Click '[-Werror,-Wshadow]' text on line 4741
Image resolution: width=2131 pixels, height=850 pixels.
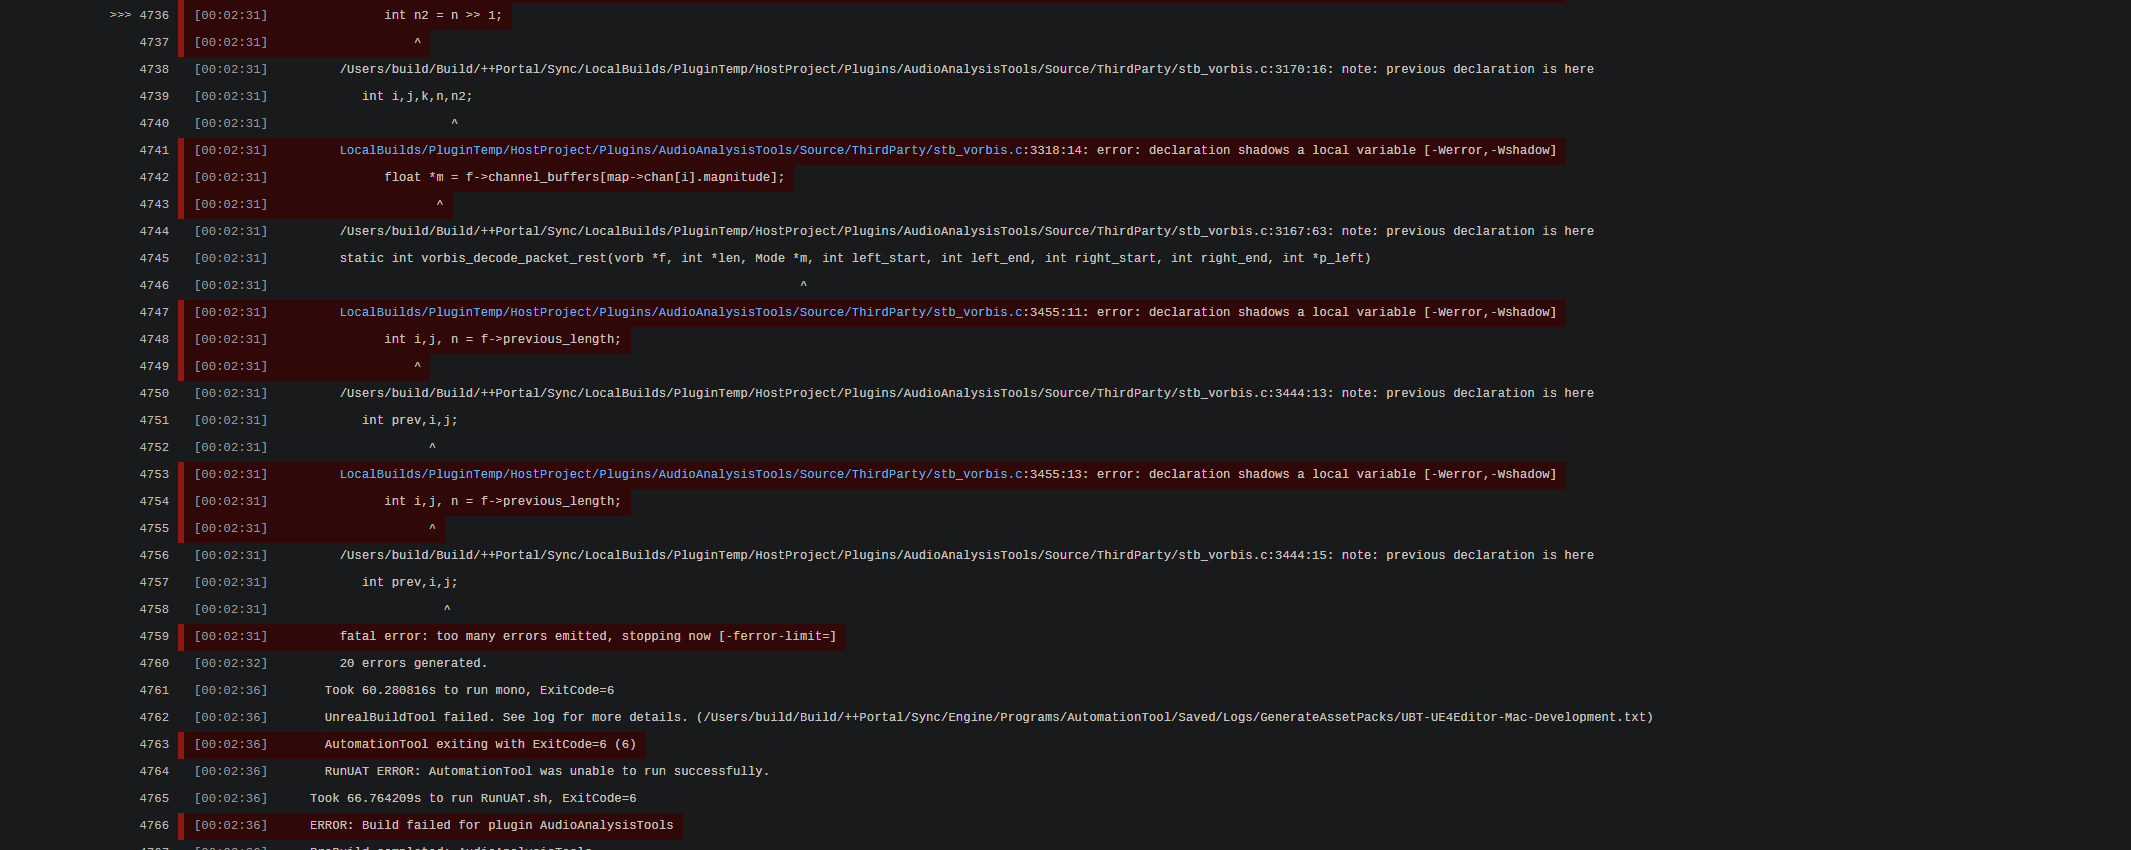(x=1490, y=150)
